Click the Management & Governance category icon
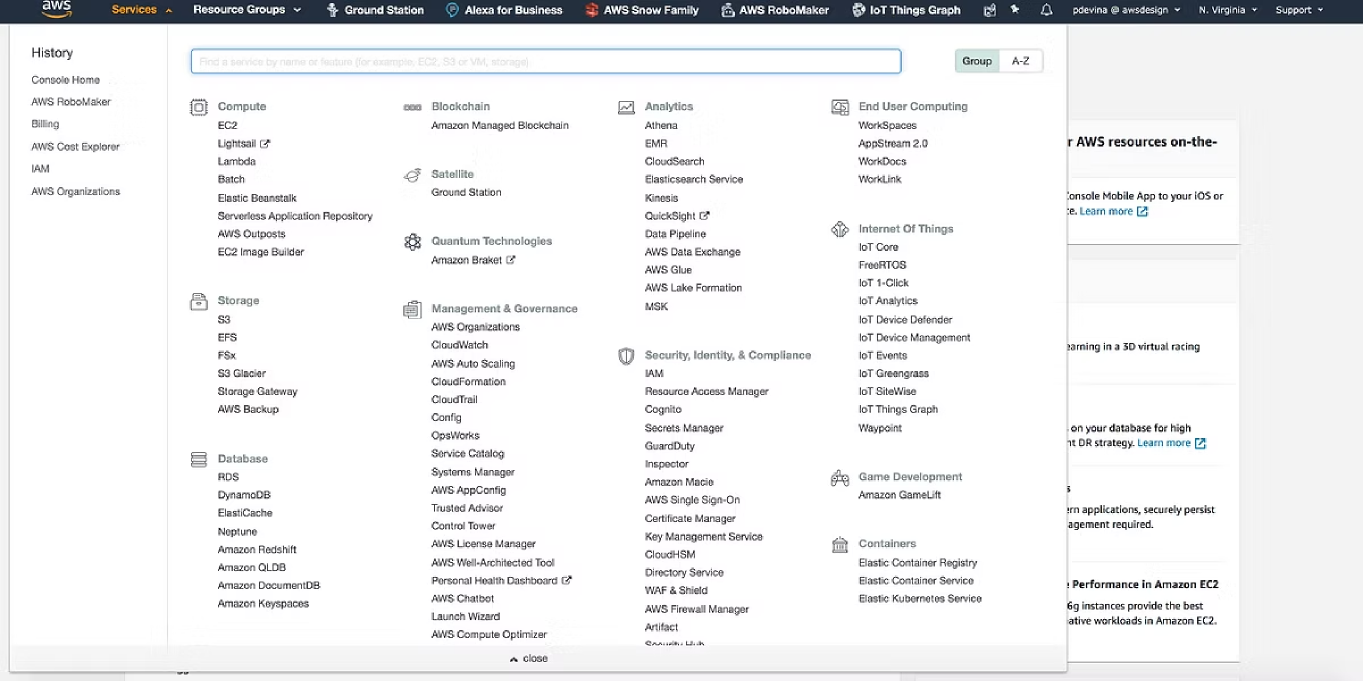Viewport: 1363px width, 681px height. click(x=412, y=309)
